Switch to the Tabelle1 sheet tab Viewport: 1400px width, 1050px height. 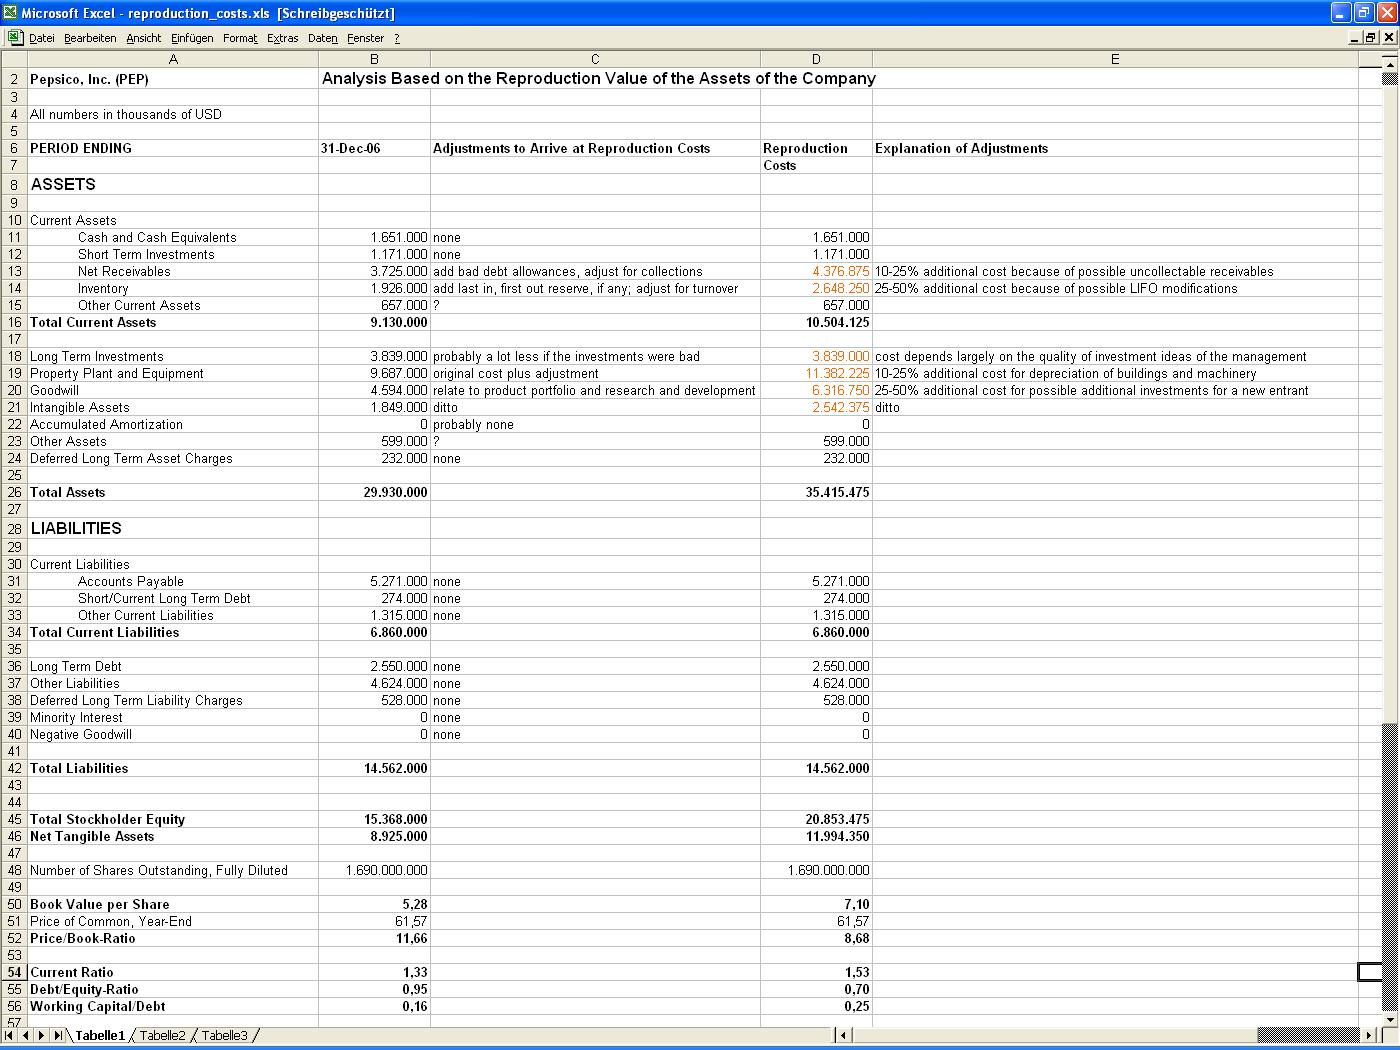(100, 1035)
